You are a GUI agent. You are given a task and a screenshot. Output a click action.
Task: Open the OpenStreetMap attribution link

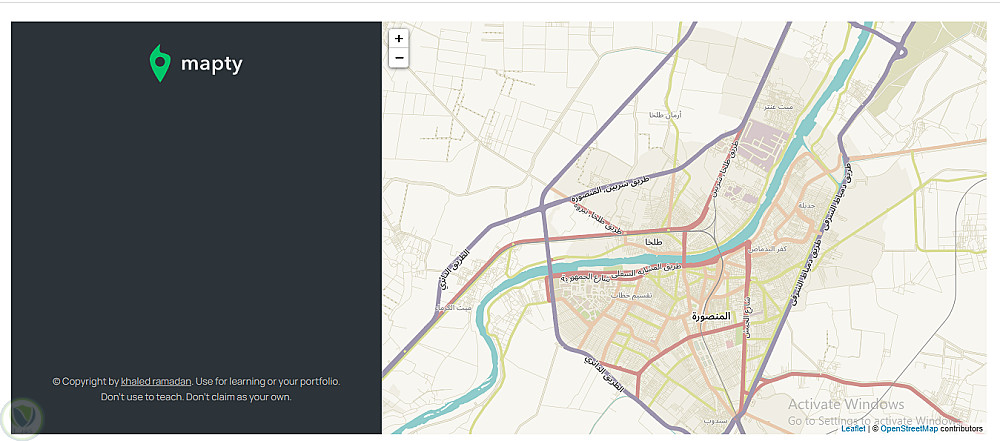(909, 429)
